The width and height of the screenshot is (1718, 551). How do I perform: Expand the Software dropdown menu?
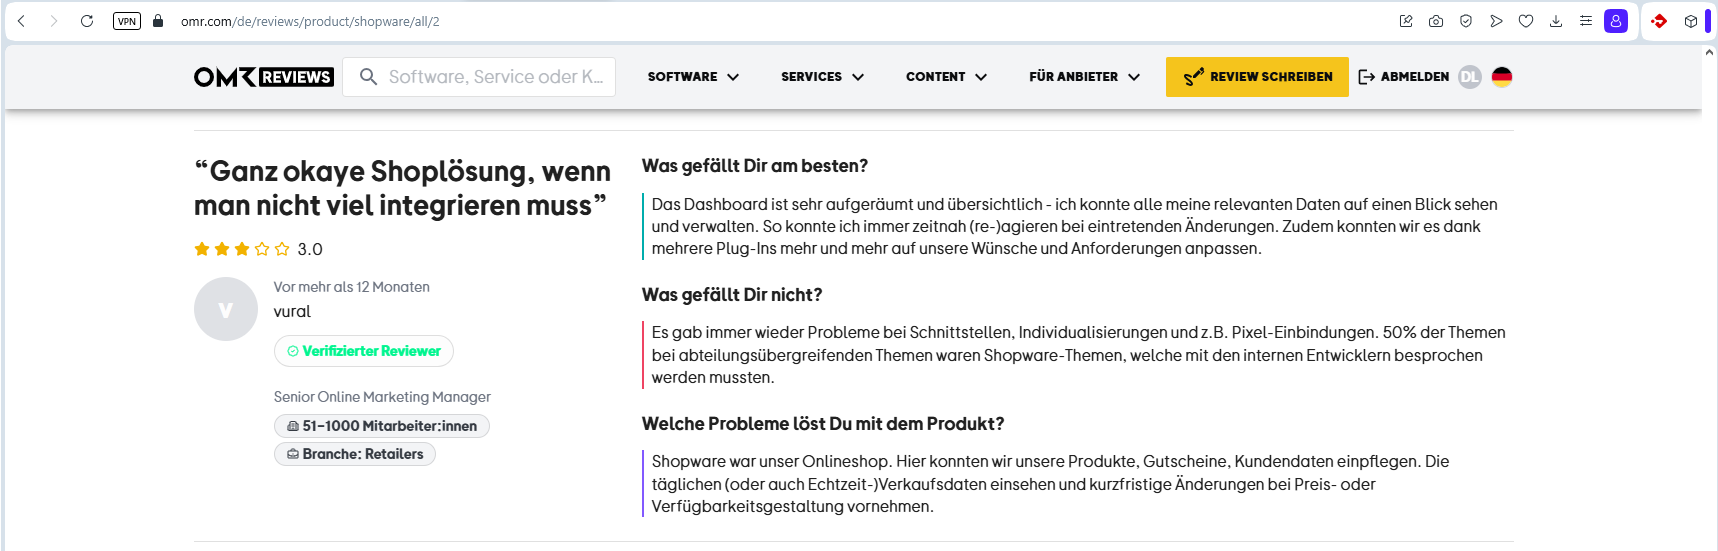(x=693, y=77)
